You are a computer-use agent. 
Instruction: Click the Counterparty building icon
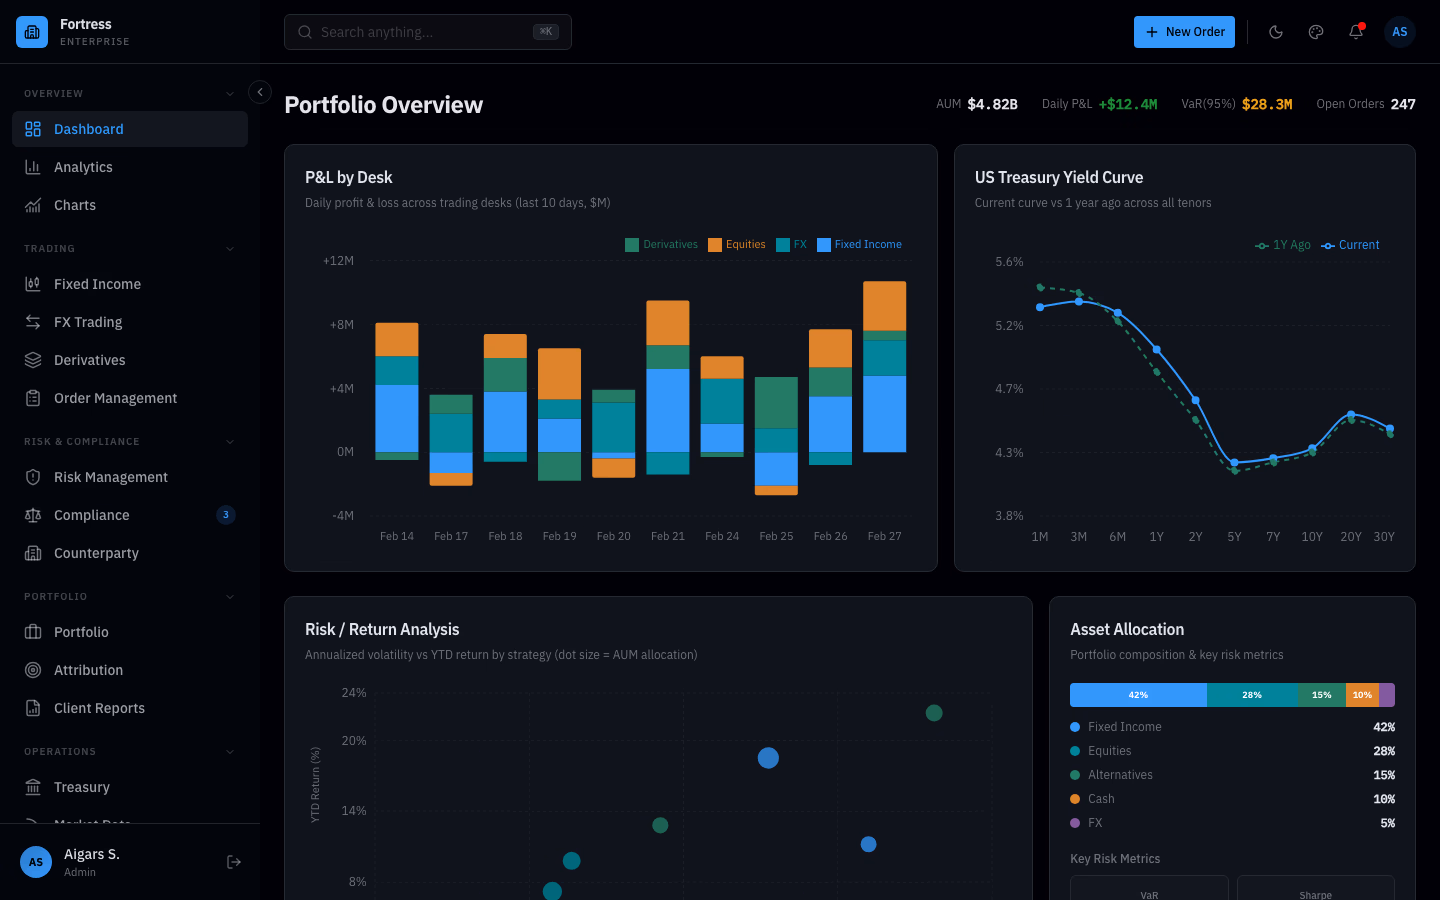point(33,553)
